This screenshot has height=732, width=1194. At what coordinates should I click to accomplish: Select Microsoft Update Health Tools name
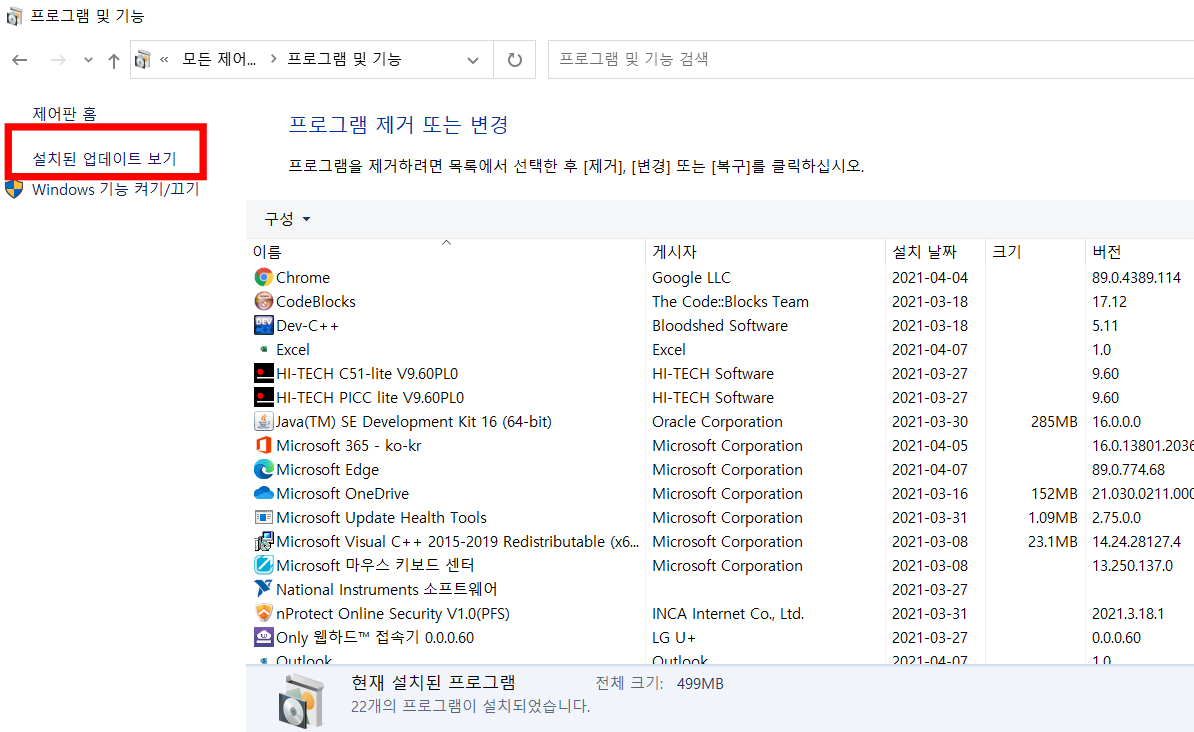click(x=382, y=517)
